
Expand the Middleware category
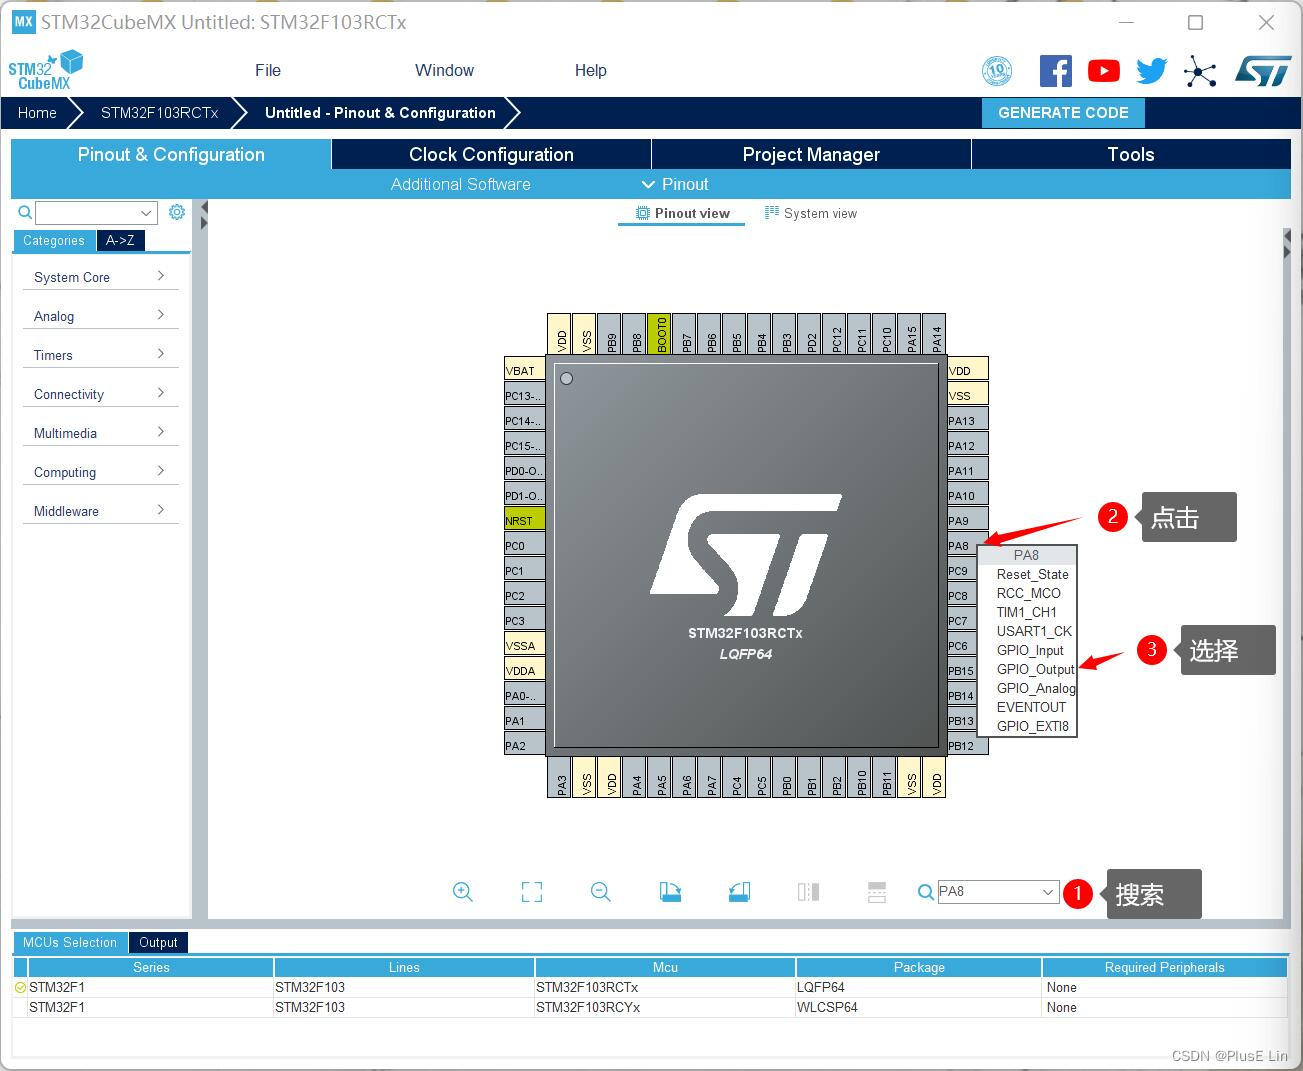[100, 511]
